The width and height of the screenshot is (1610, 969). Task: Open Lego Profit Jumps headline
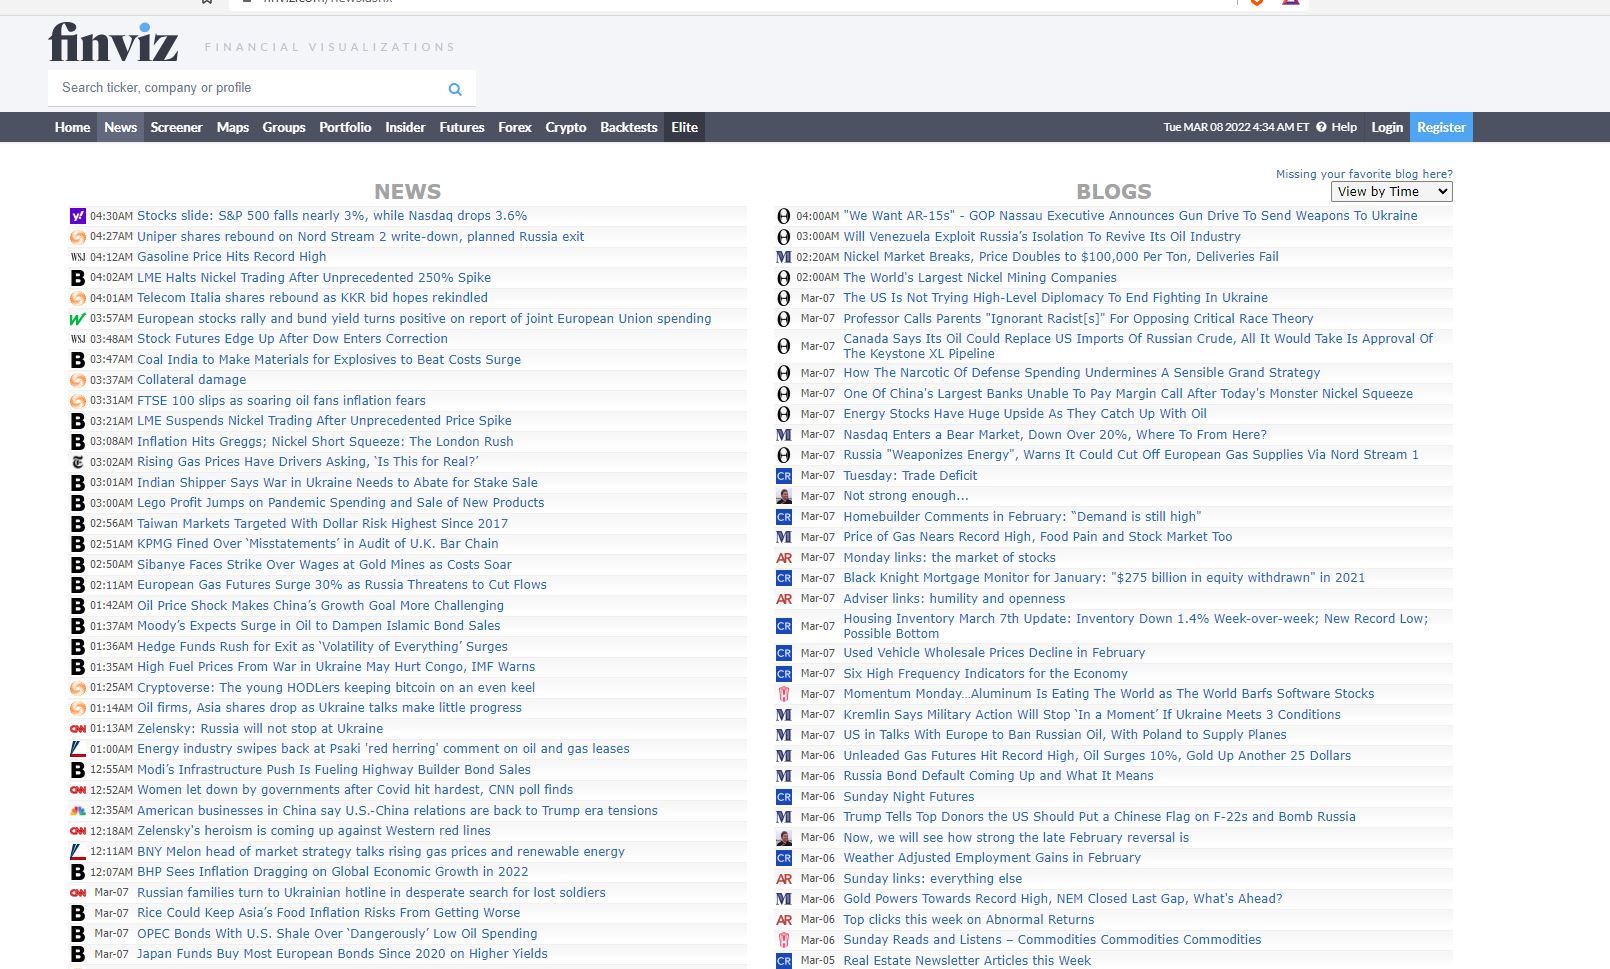pos(341,503)
